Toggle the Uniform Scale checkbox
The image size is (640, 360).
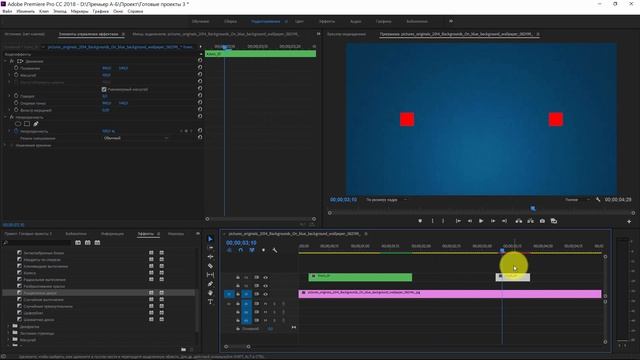coord(104,89)
